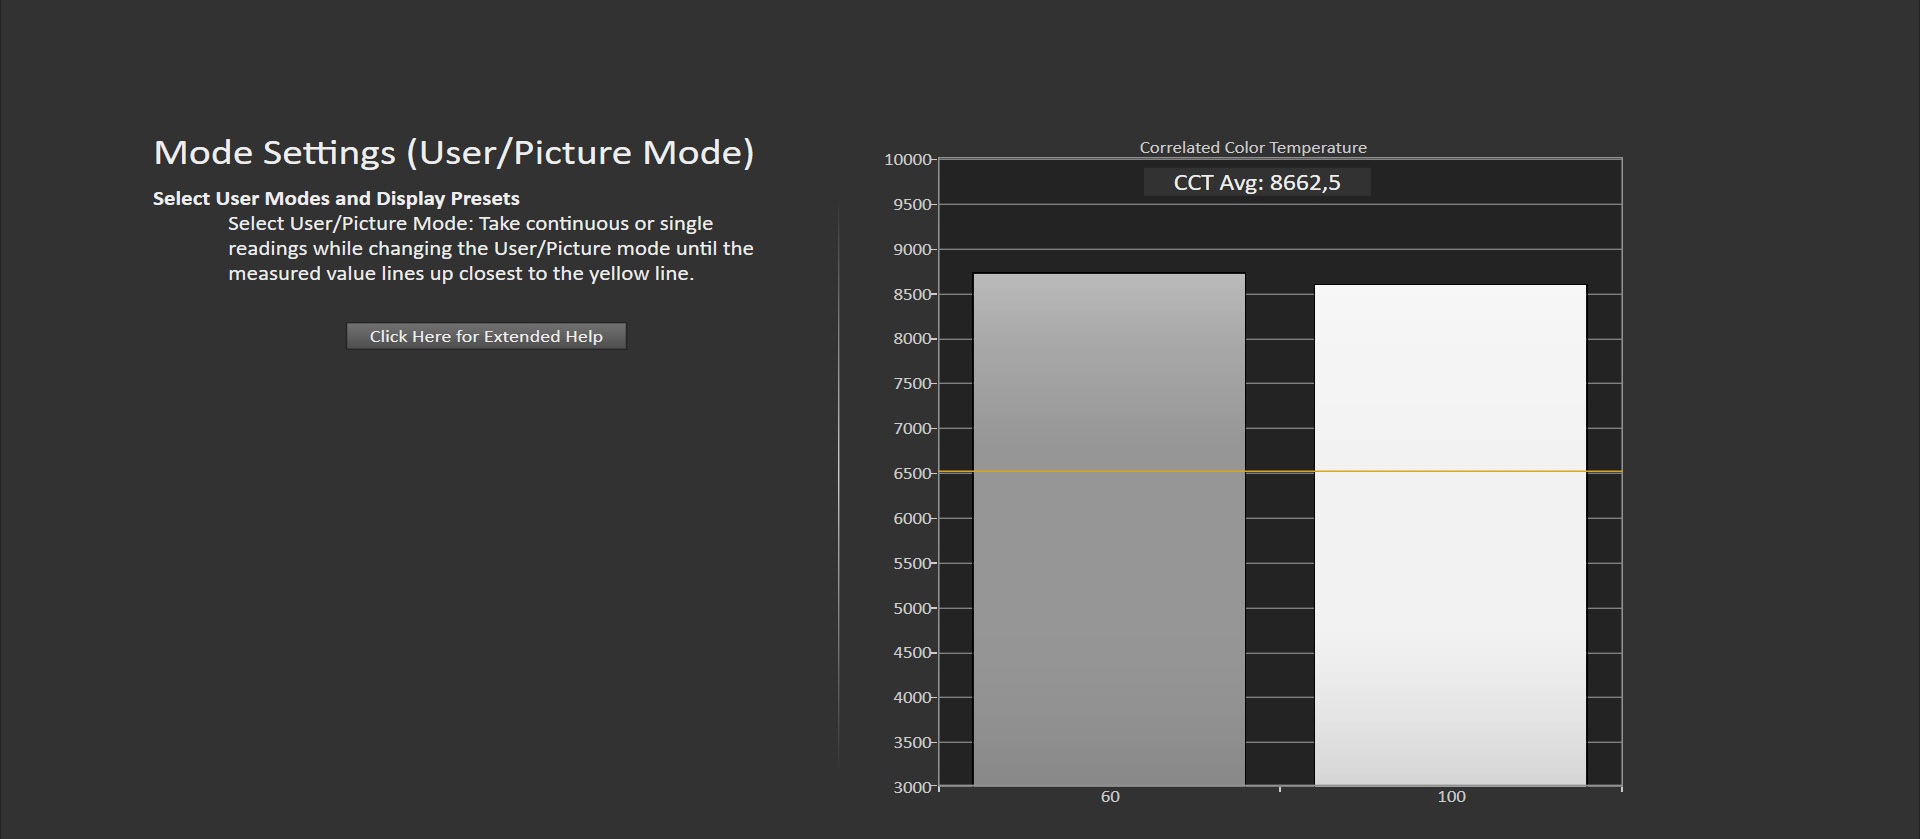Click the x-axis label 100
1920x839 pixels.
(1451, 797)
